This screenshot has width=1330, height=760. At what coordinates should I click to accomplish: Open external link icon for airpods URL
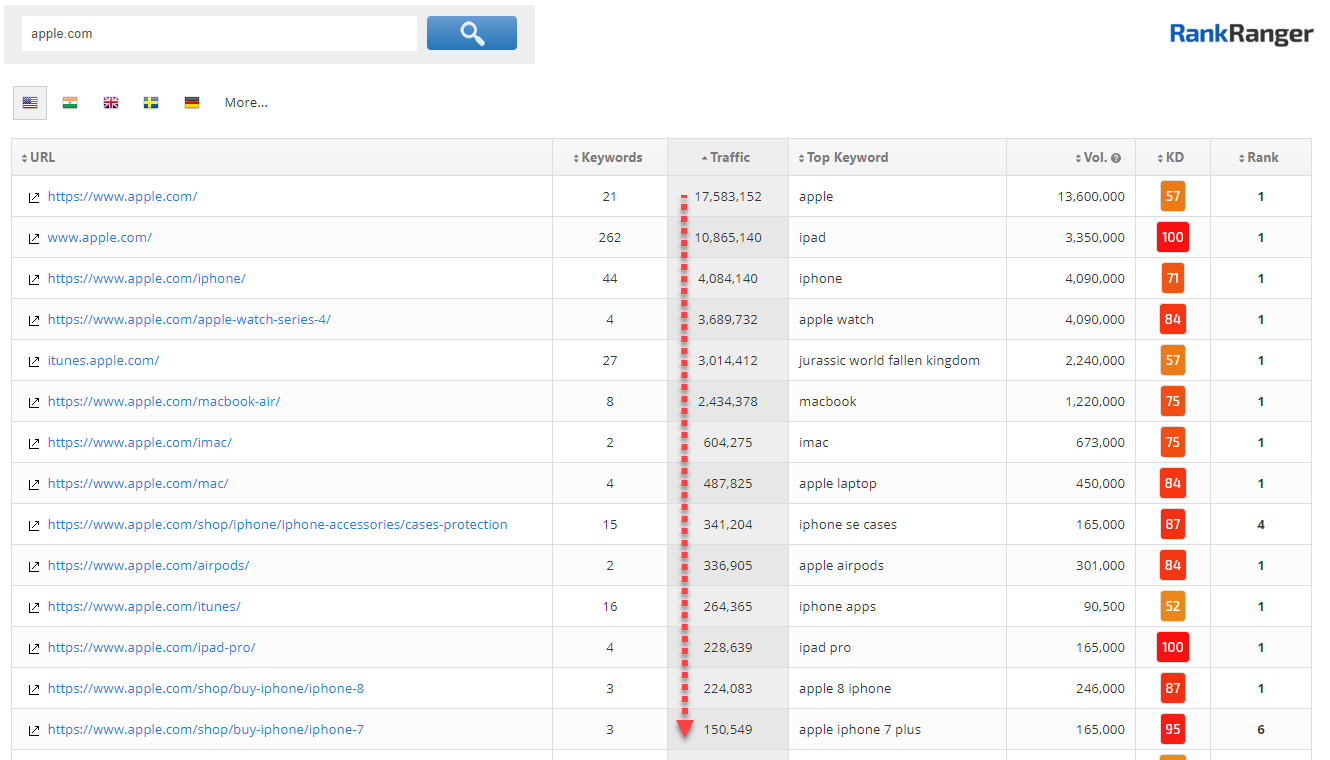(x=34, y=566)
